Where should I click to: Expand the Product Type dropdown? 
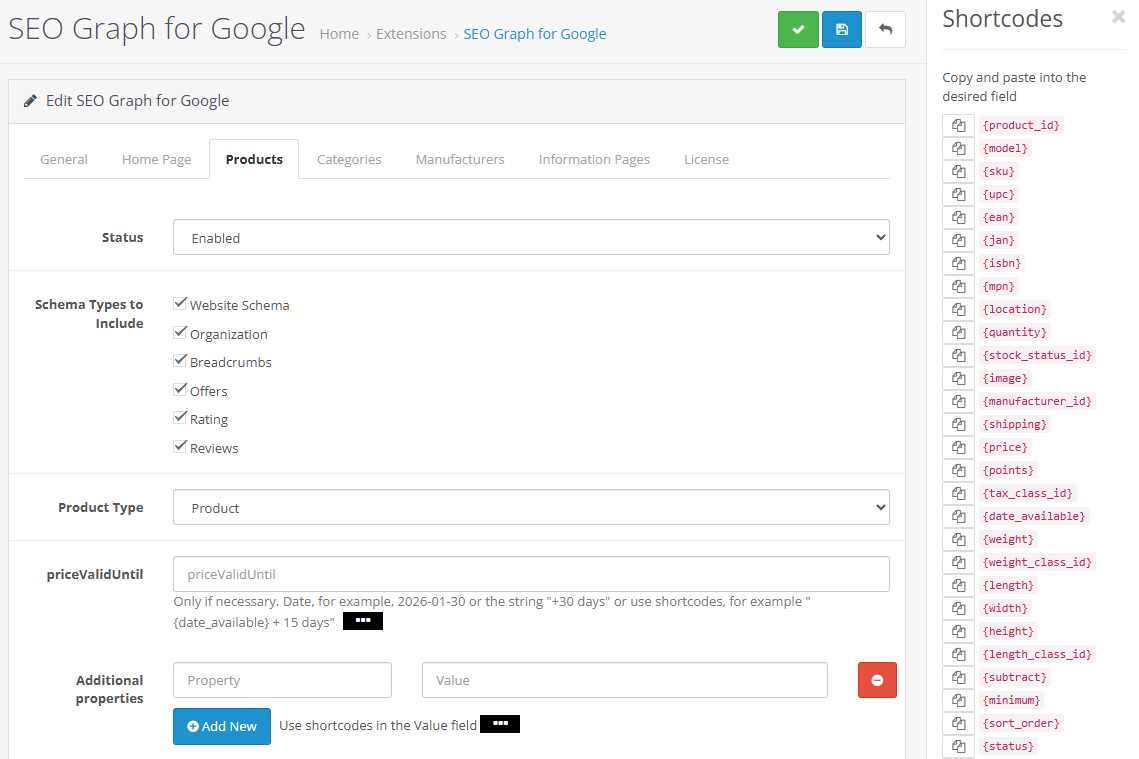click(531, 508)
